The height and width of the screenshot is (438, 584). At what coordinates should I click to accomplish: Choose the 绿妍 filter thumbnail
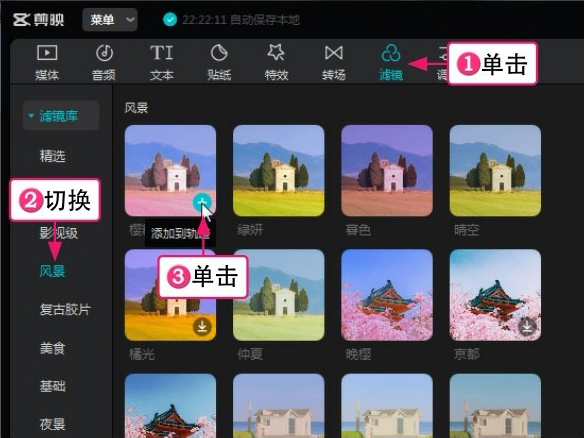[x=279, y=171]
